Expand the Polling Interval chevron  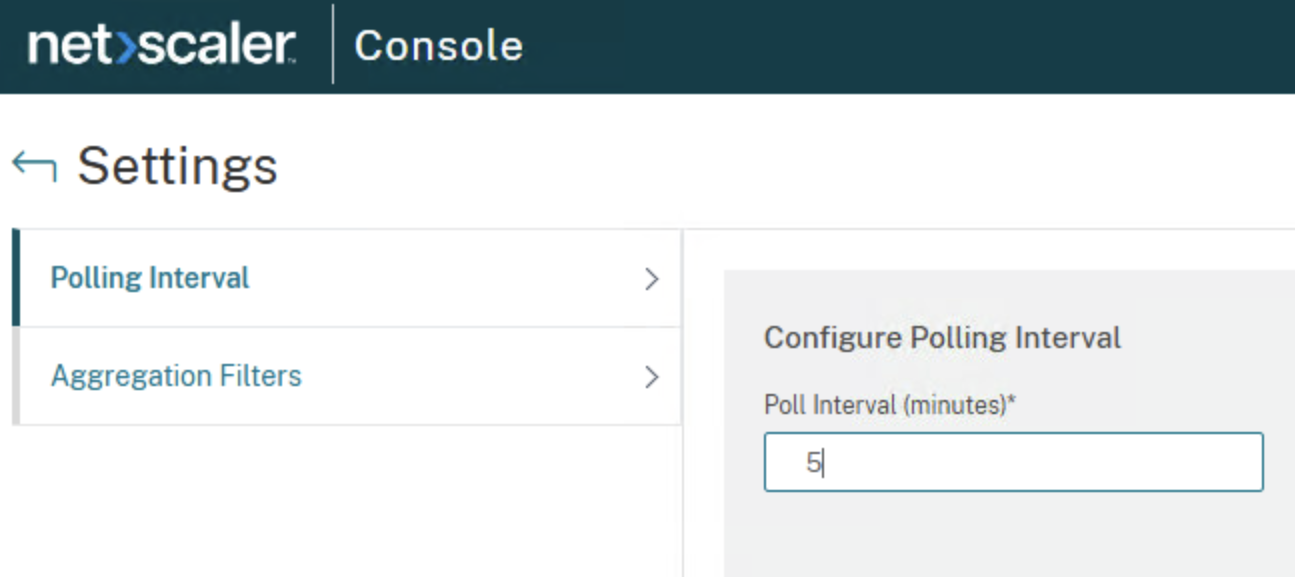tap(652, 279)
